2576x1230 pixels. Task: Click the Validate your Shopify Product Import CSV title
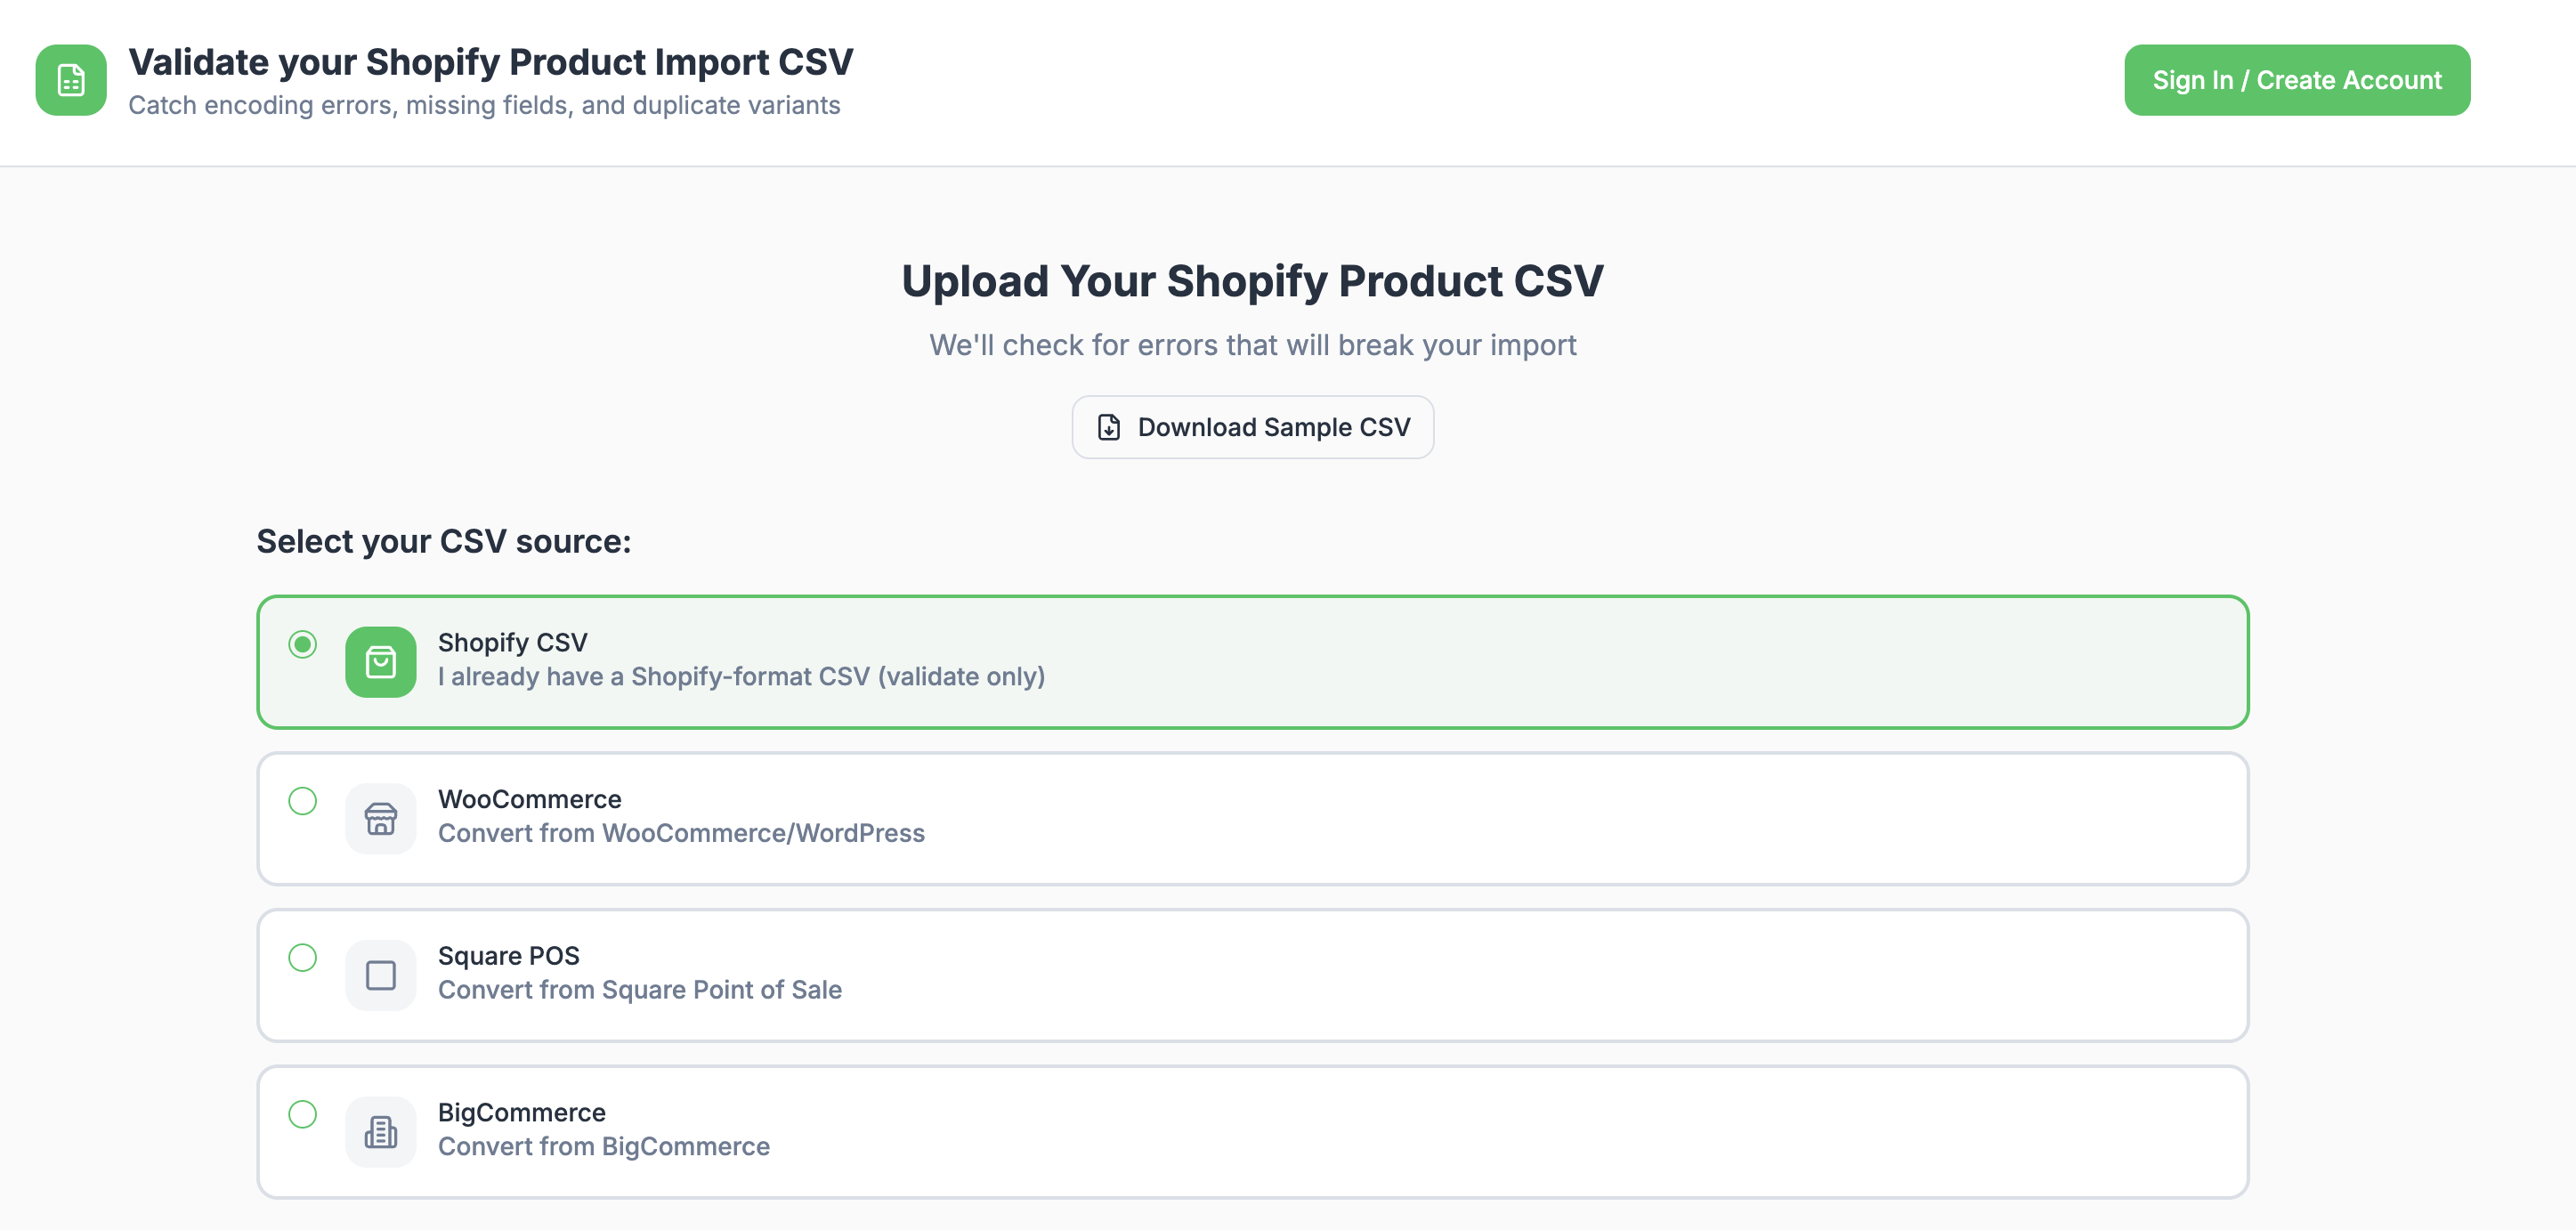pos(491,61)
